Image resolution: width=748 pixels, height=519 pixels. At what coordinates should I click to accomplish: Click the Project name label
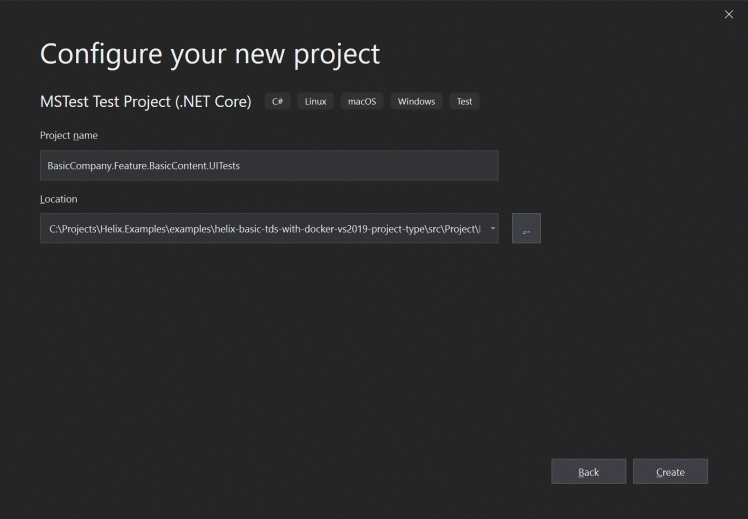69,135
